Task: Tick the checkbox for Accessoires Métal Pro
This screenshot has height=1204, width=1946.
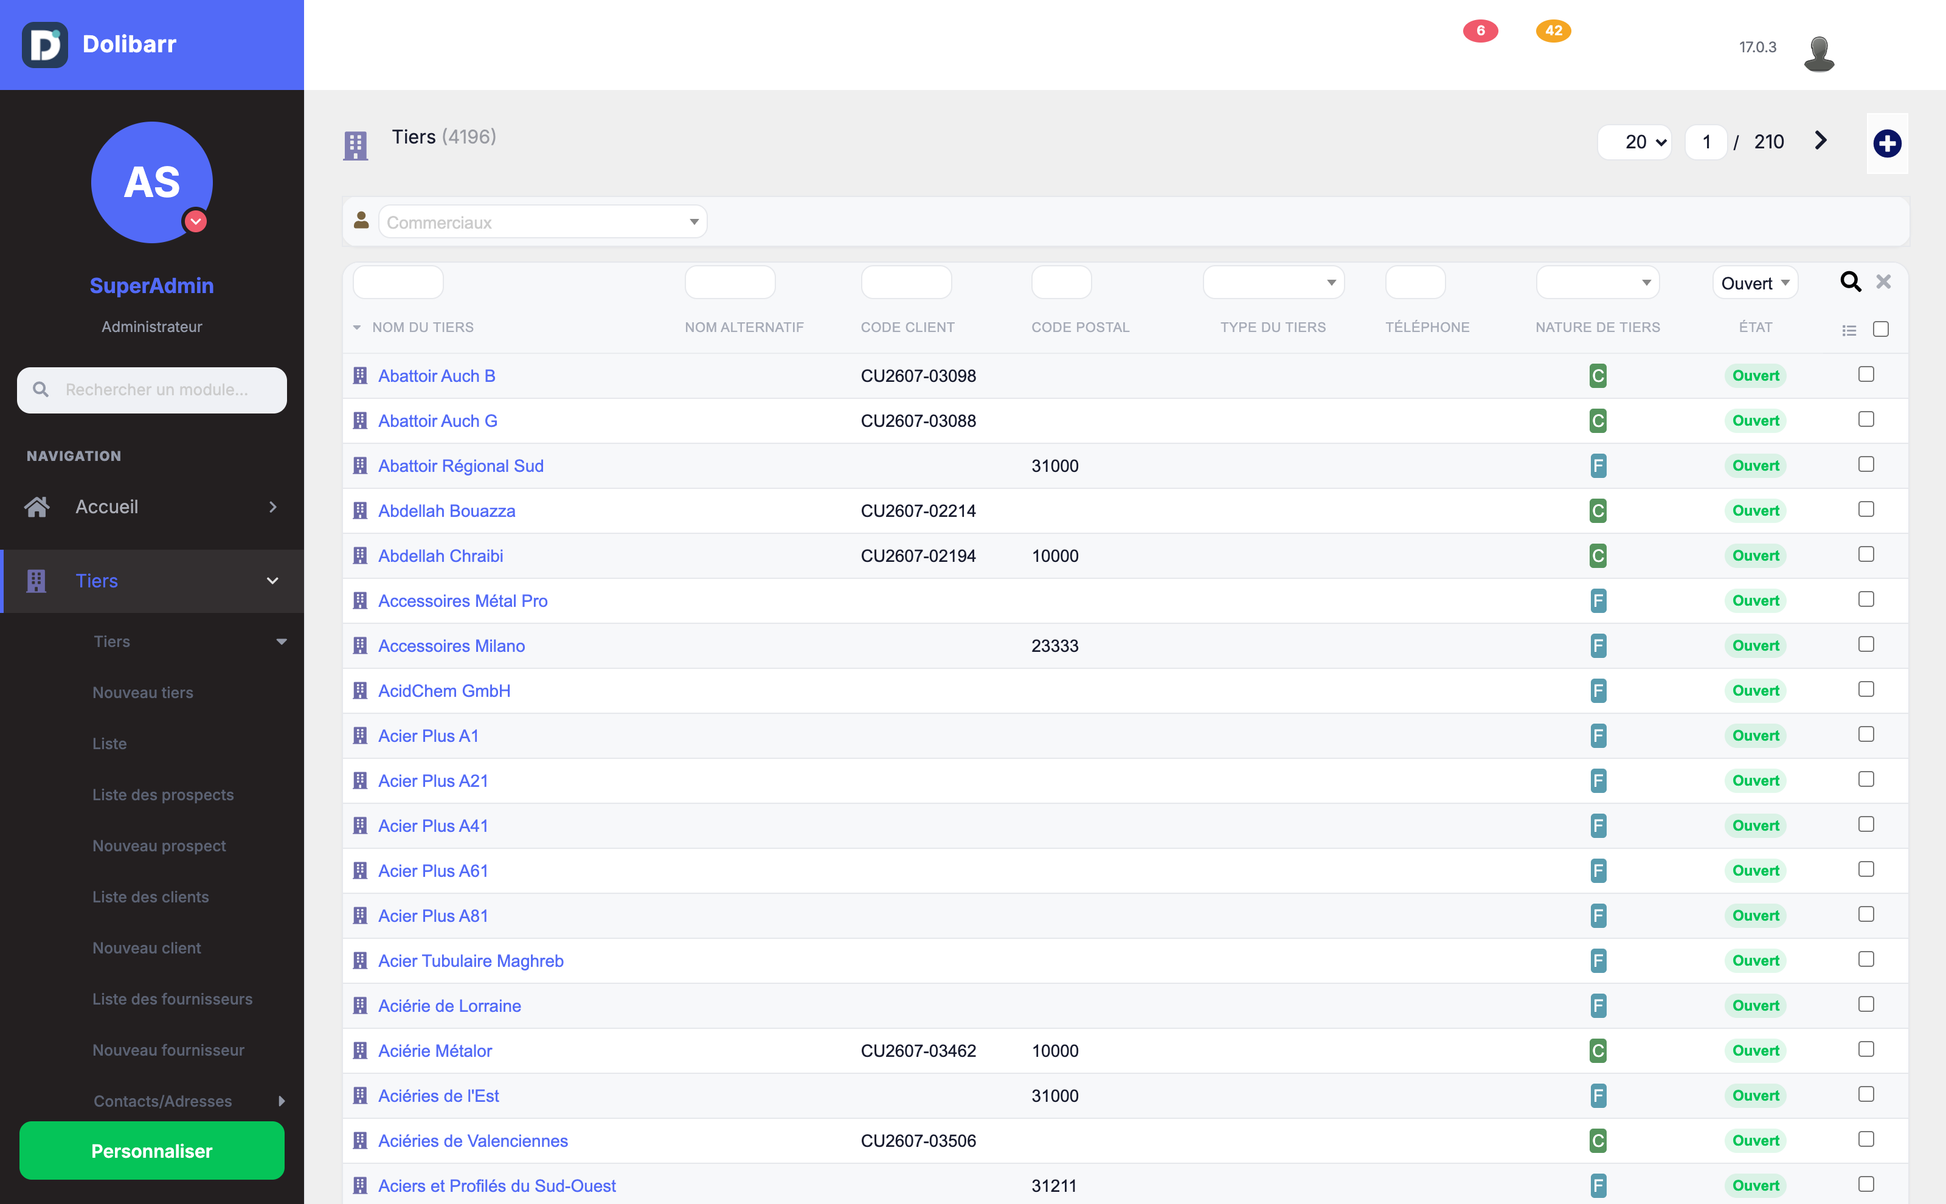Action: point(1866,599)
